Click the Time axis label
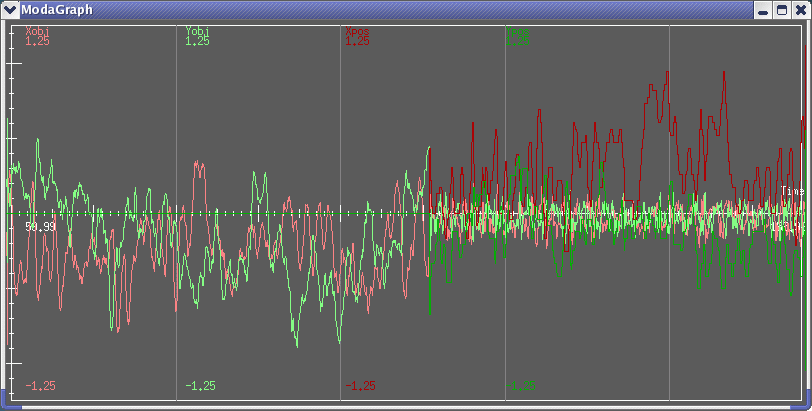The image size is (812, 411). [792, 192]
